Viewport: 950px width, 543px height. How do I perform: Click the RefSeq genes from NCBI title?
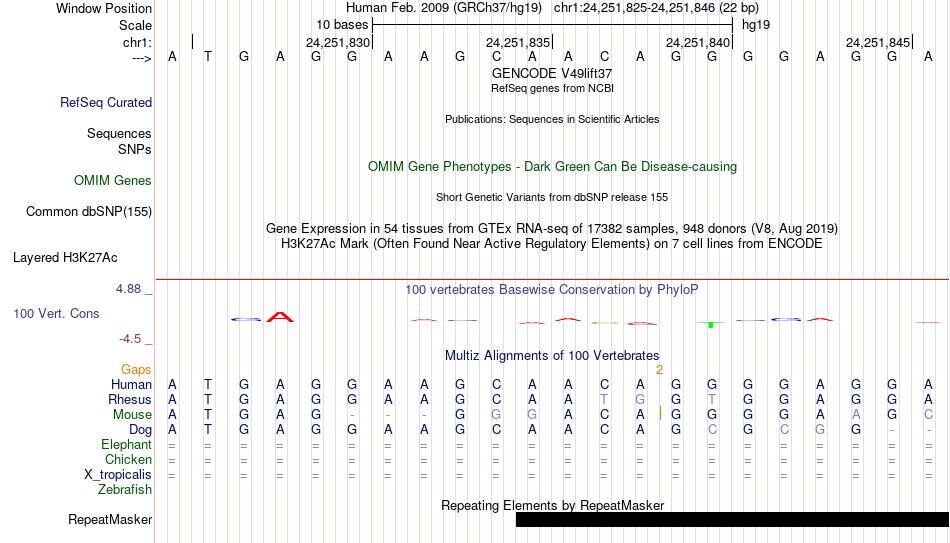[552, 88]
